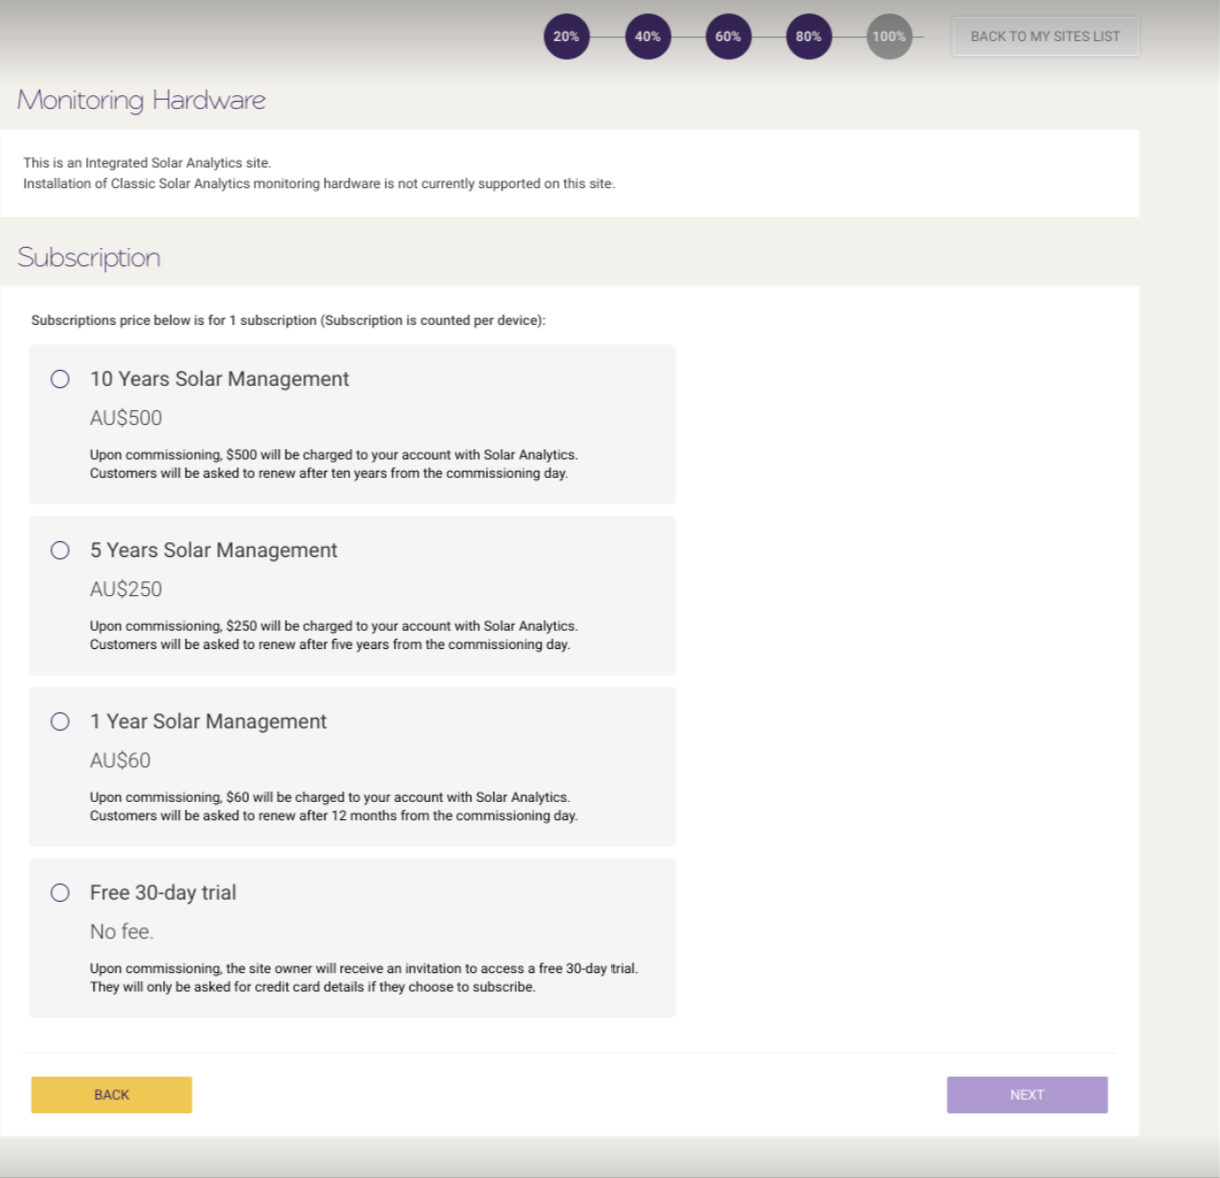Click "This is an Integrated Solar Analytics site."
This screenshot has height=1178, width=1220.
click(147, 163)
